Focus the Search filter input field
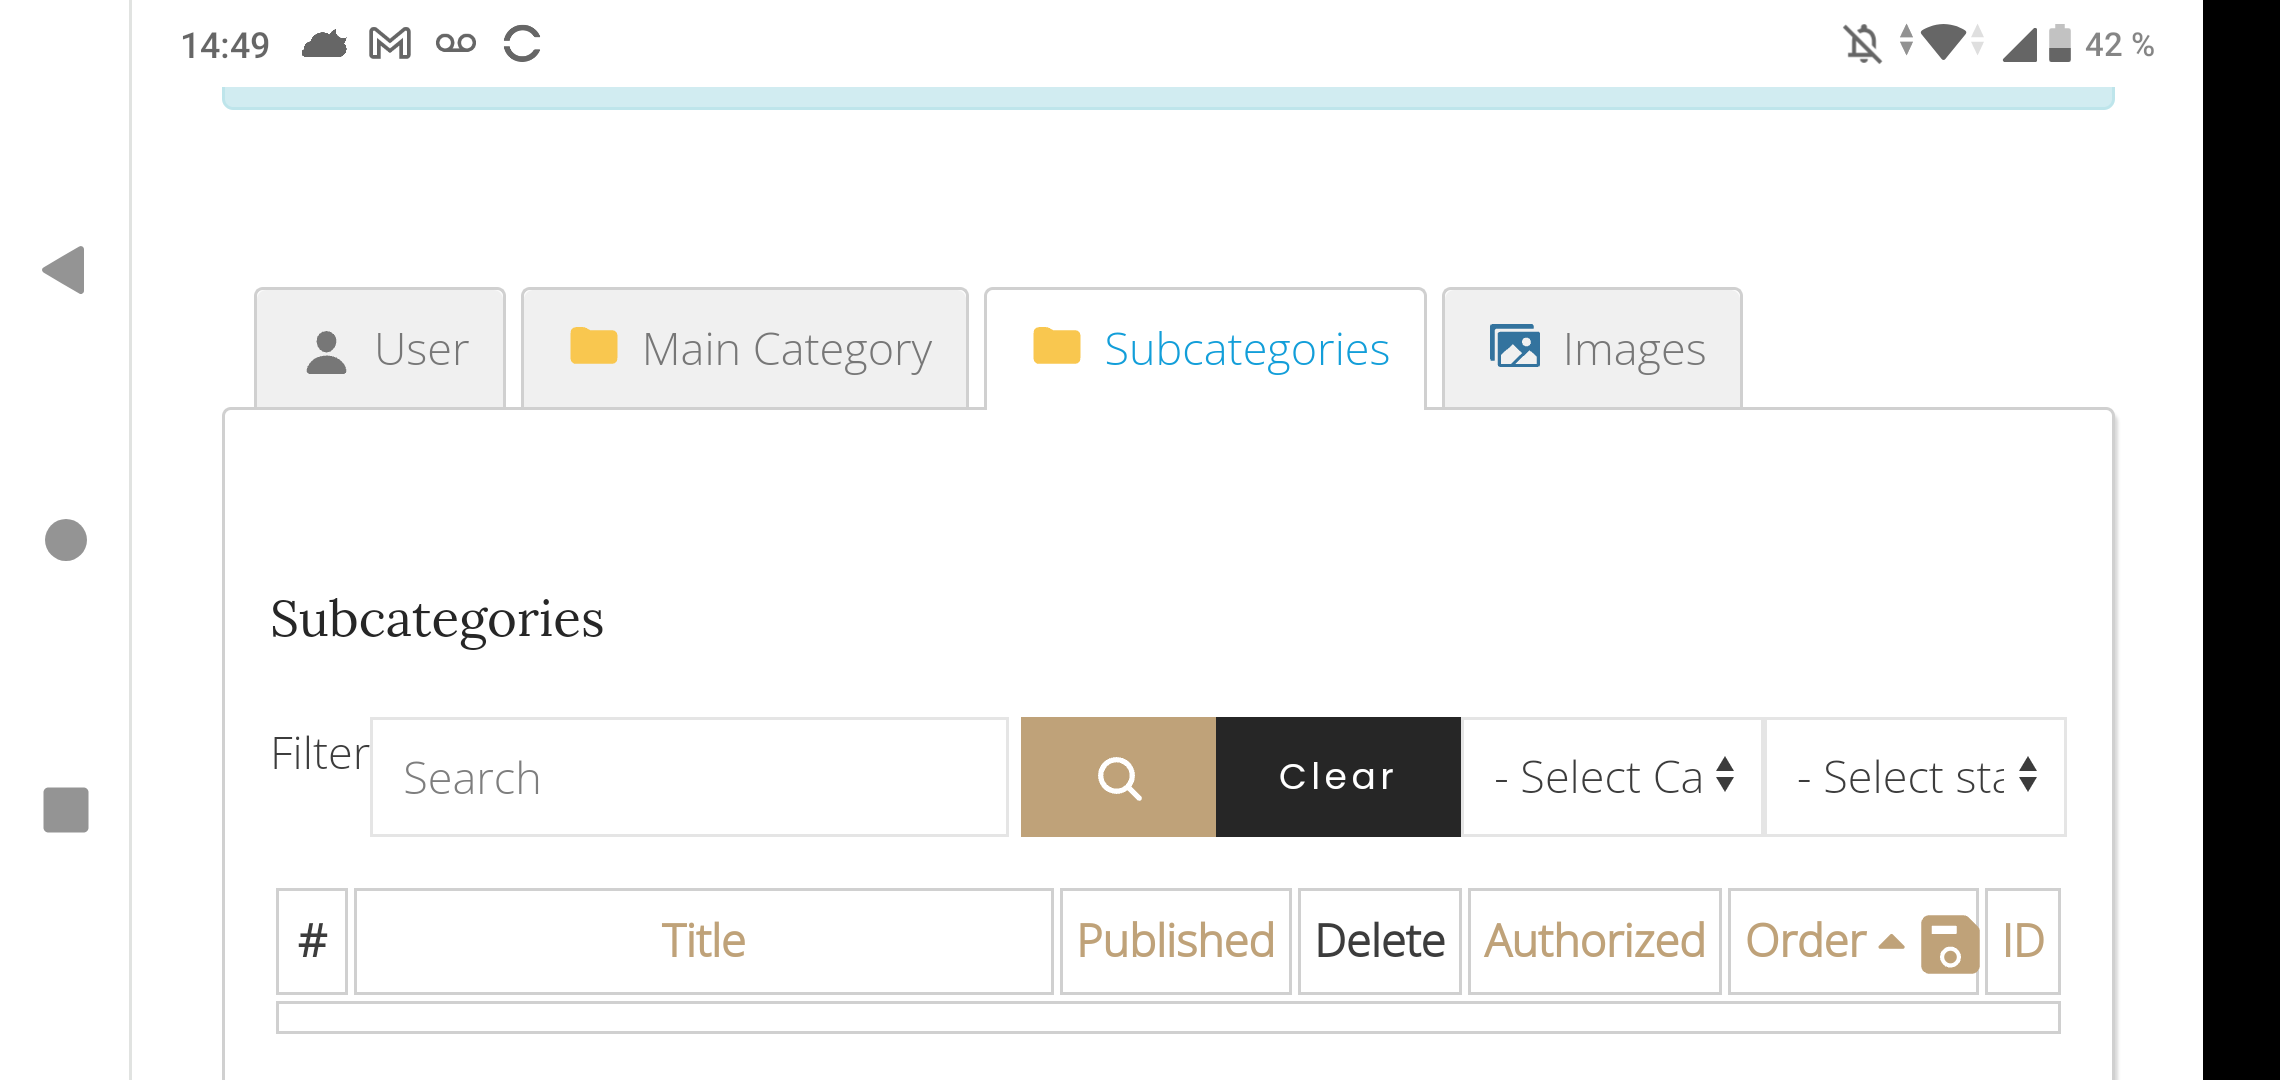This screenshot has width=2280, height=1080. coord(689,777)
